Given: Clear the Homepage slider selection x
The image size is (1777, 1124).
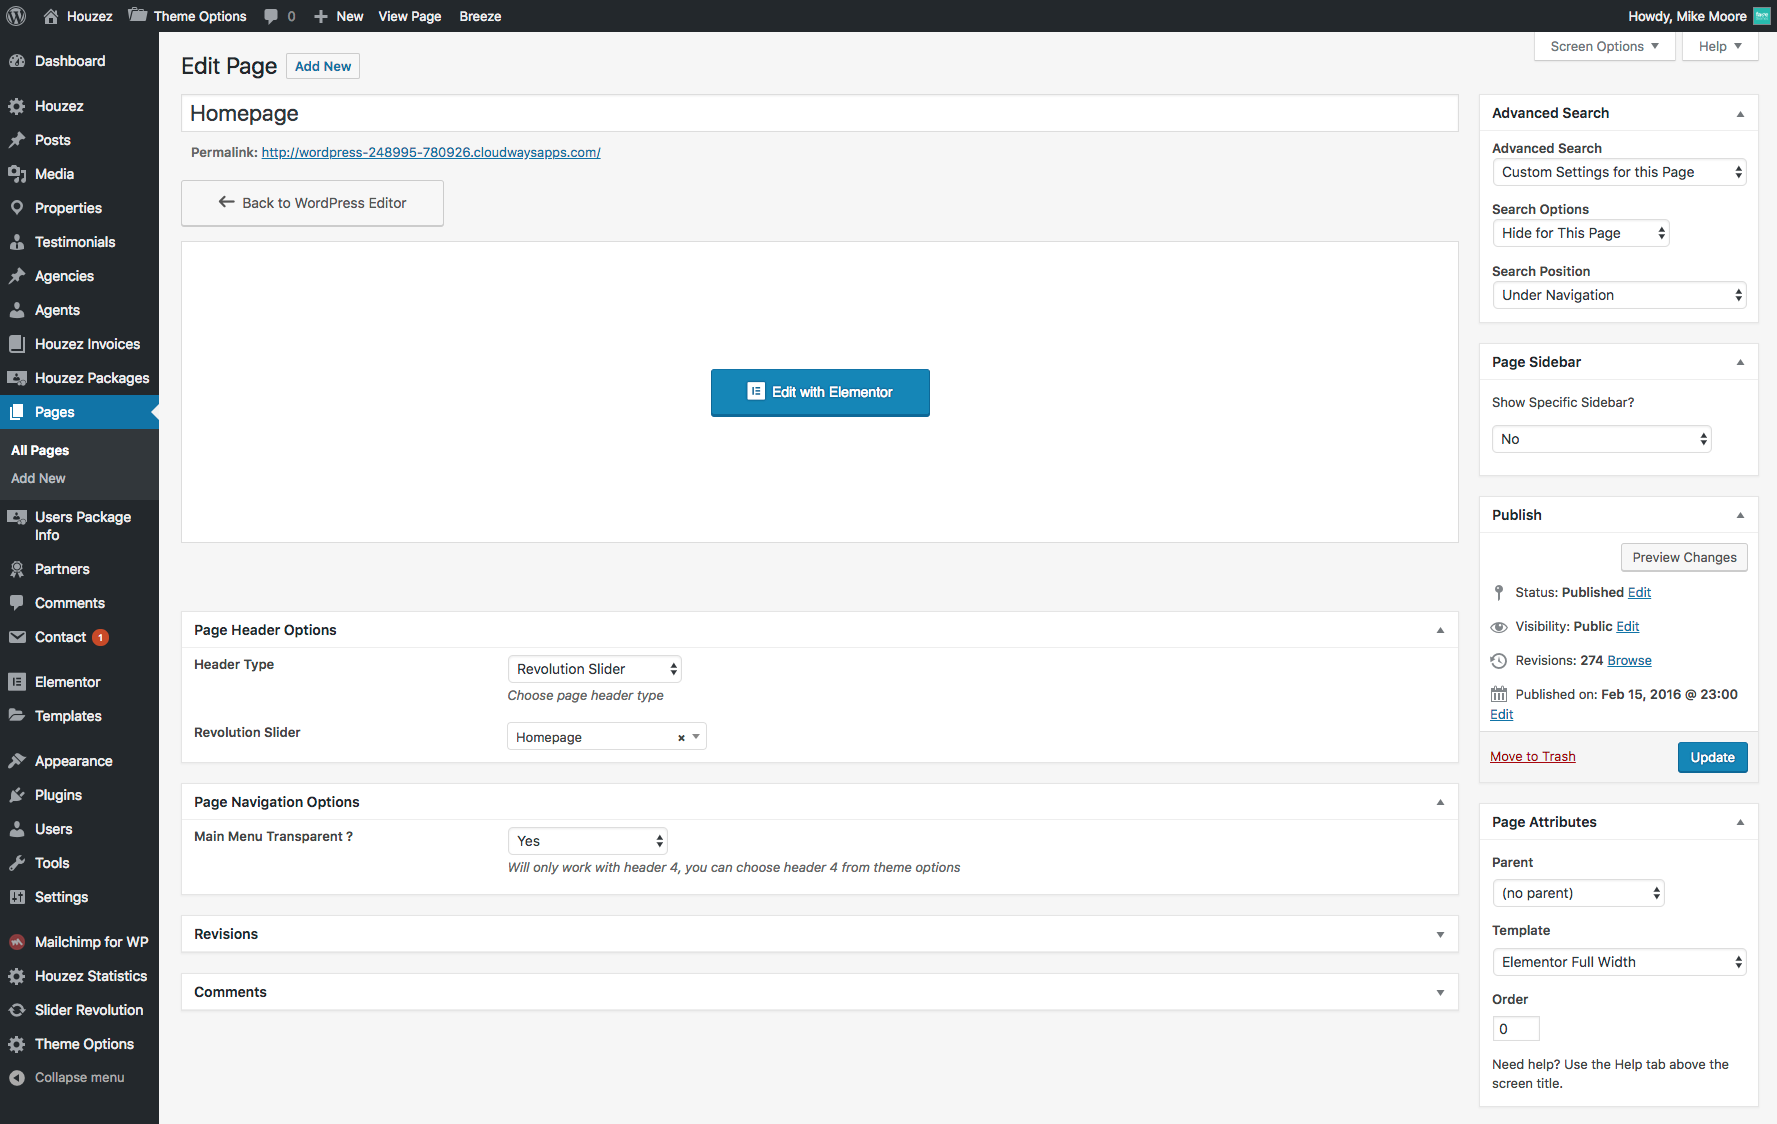Looking at the screenshot, I should pos(681,738).
